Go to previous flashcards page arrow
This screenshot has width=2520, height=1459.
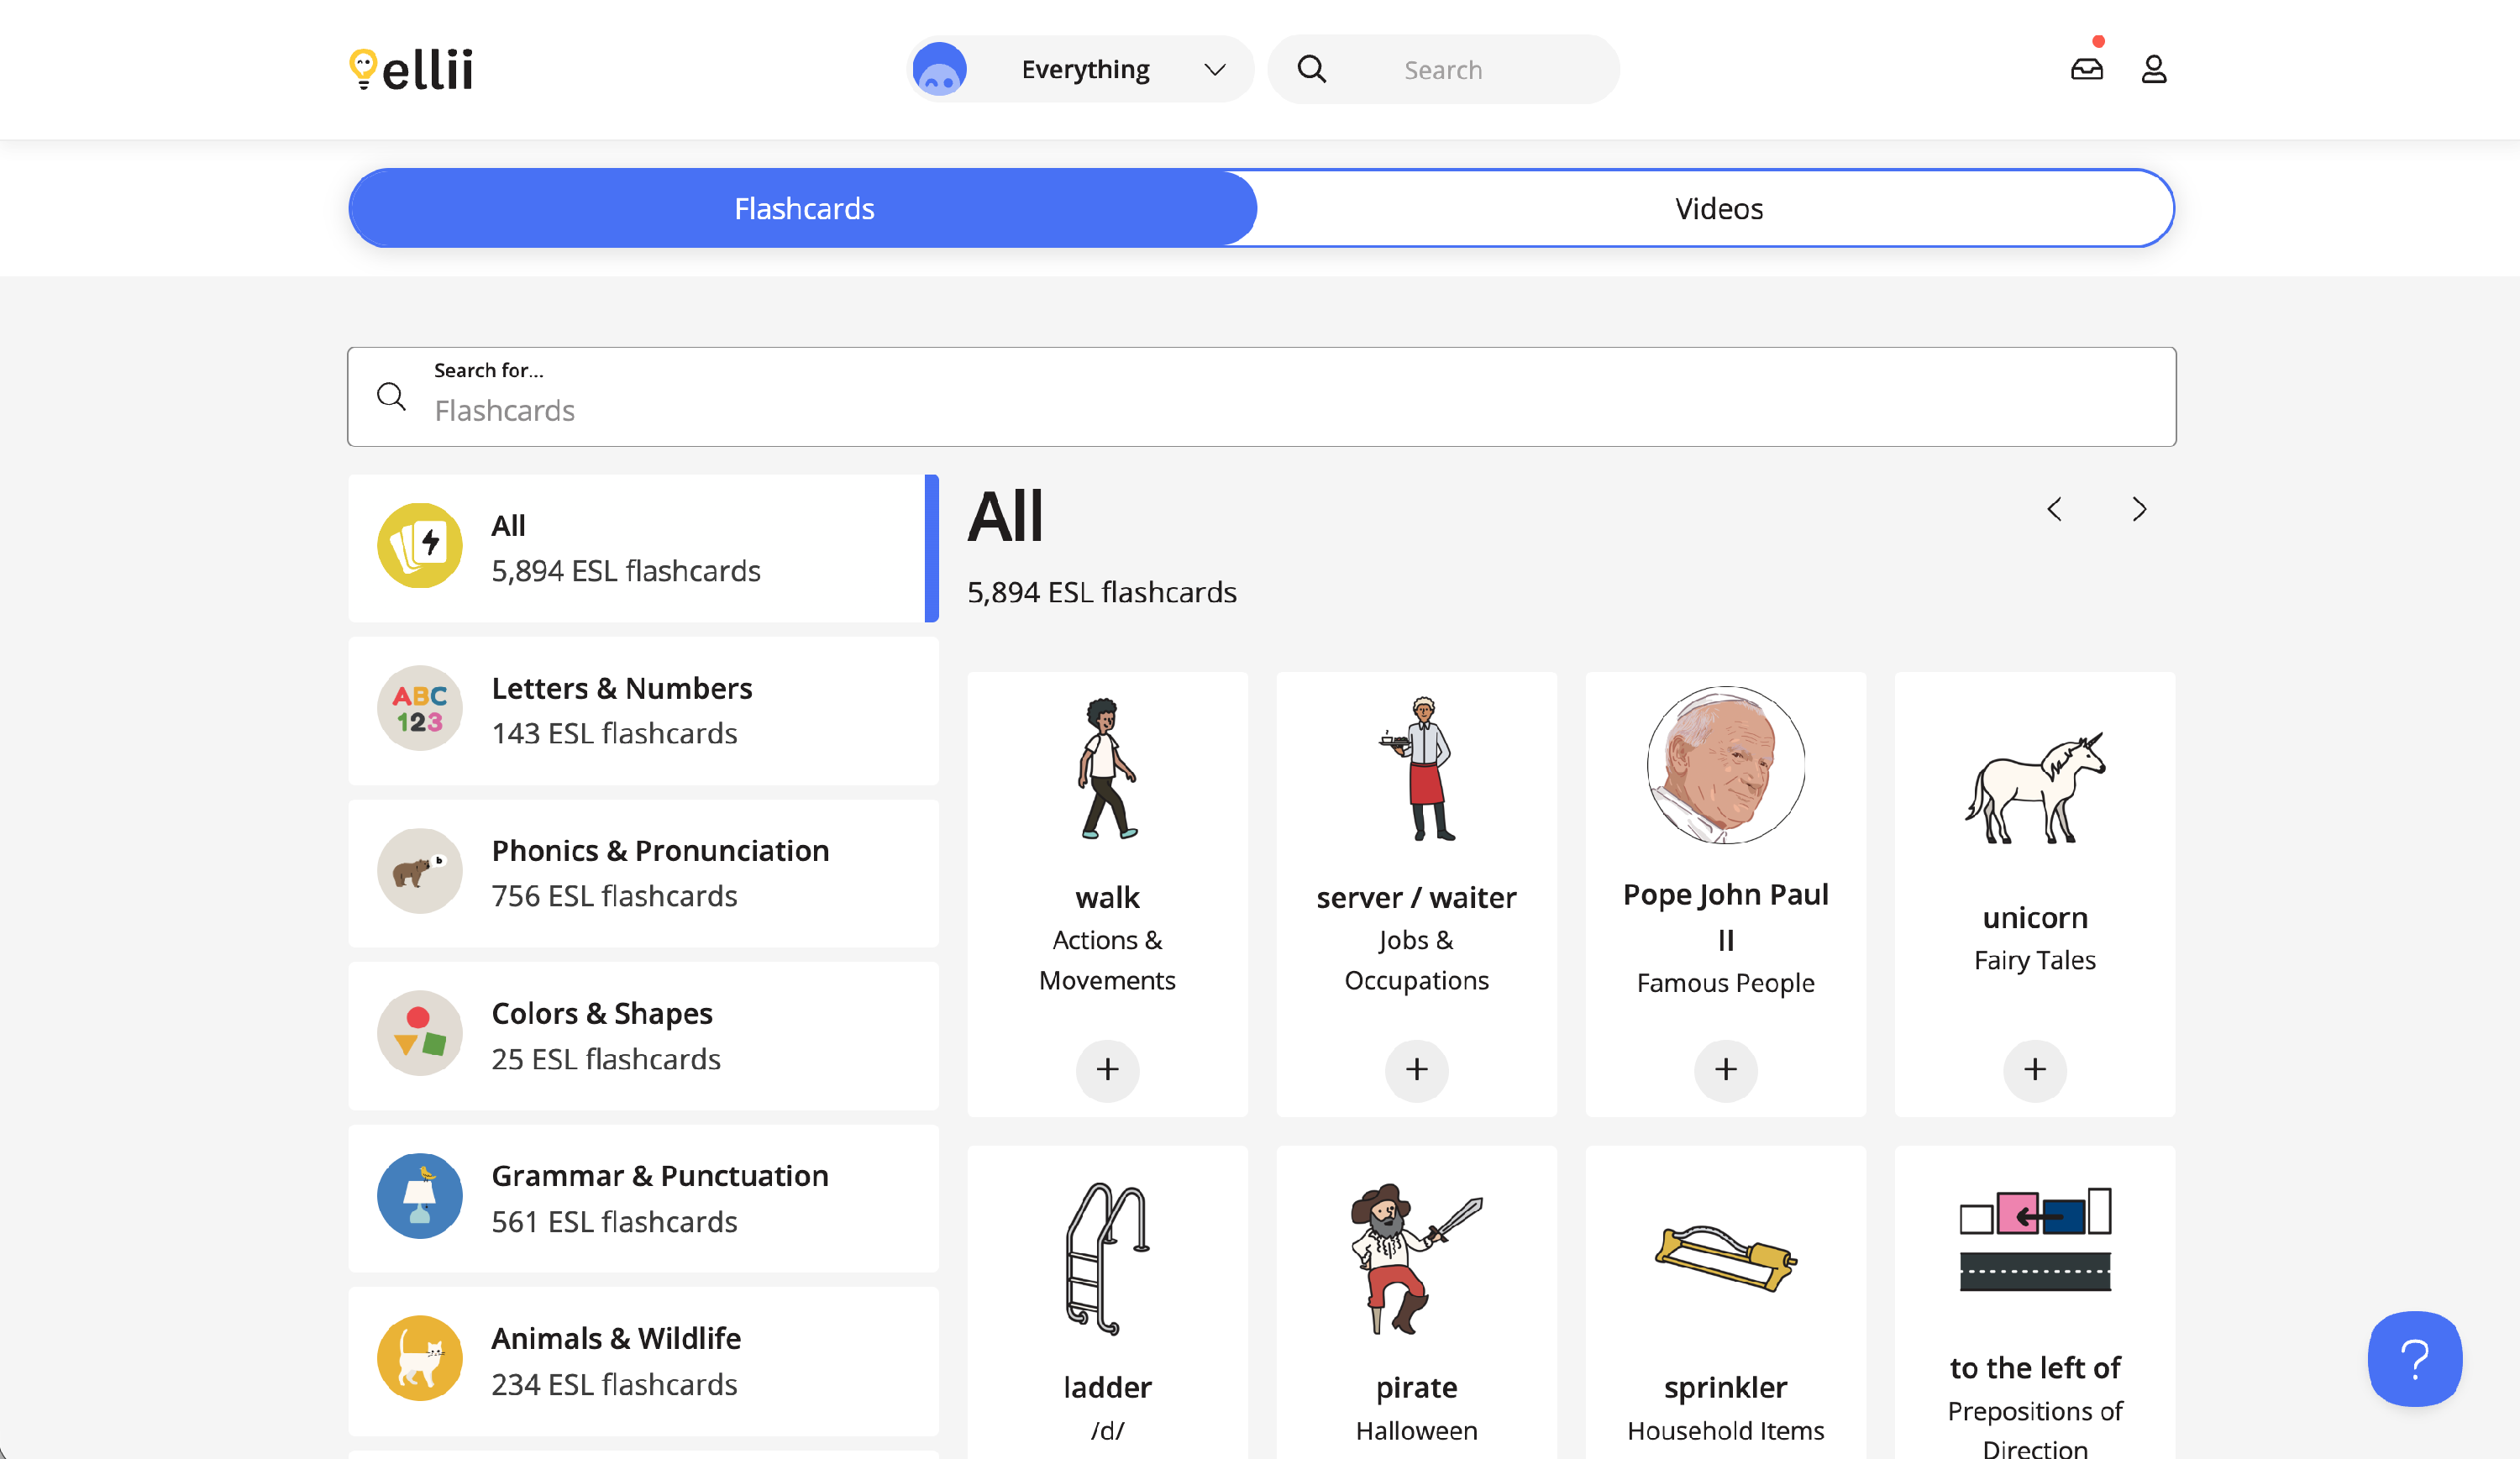(x=2054, y=509)
